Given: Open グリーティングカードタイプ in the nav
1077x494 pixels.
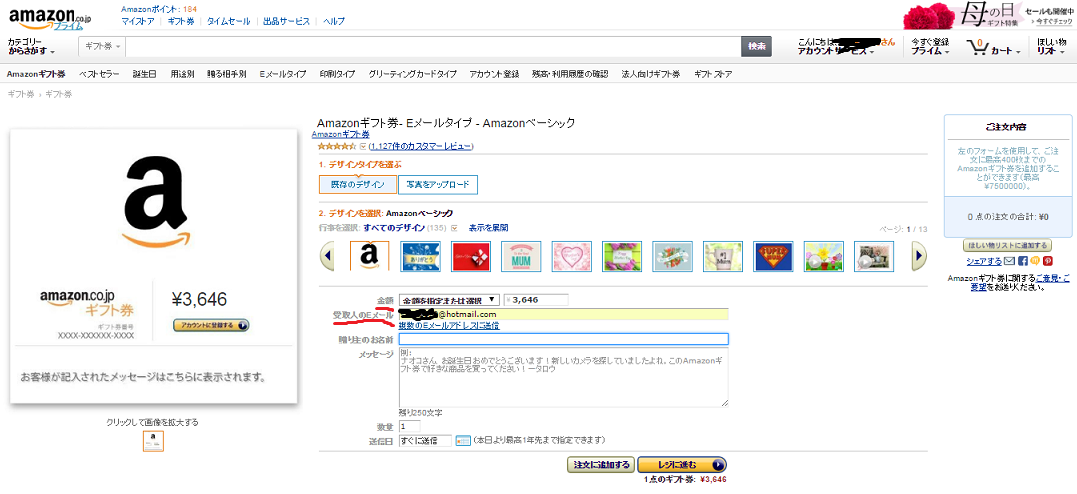Looking at the screenshot, I should 412,74.
